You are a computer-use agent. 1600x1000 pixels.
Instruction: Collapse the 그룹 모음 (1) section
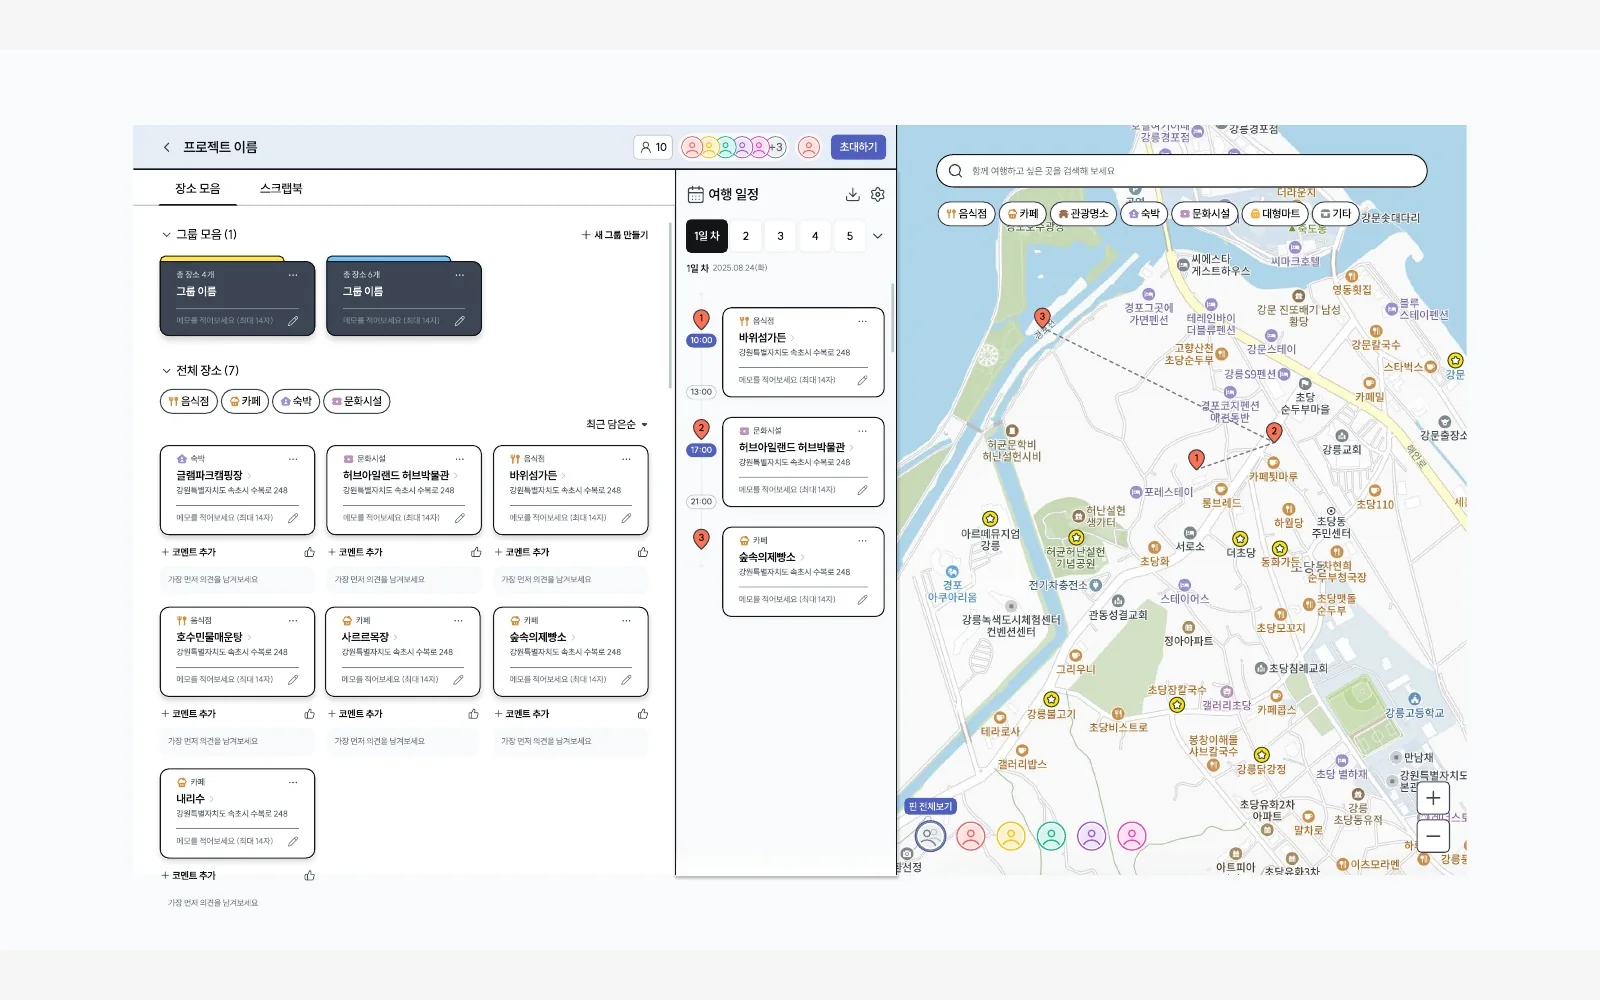point(166,234)
